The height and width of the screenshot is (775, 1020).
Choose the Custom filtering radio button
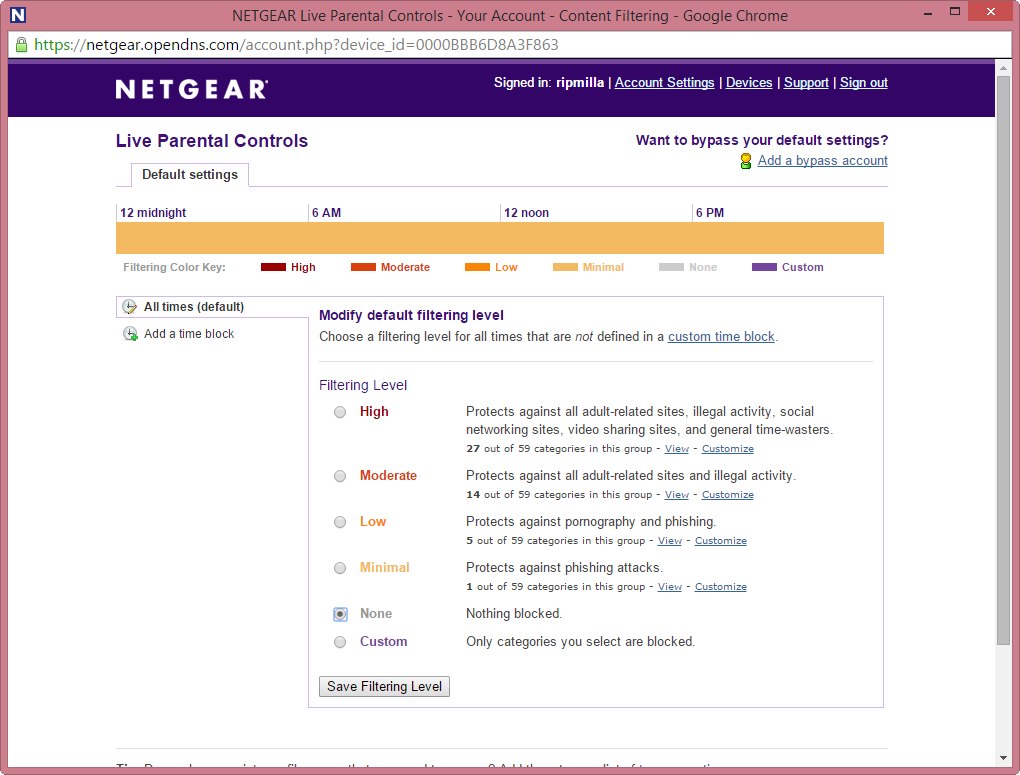[x=340, y=642]
